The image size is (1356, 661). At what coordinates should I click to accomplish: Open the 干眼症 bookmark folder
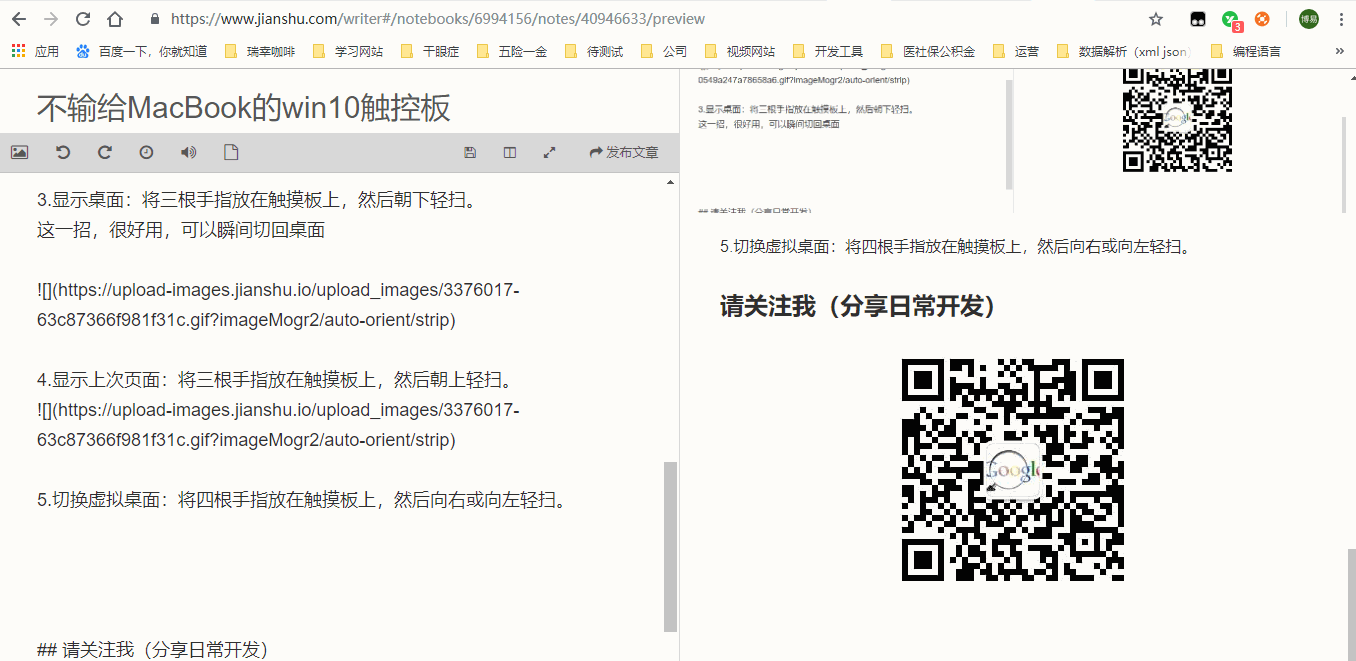tap(430, 51)
